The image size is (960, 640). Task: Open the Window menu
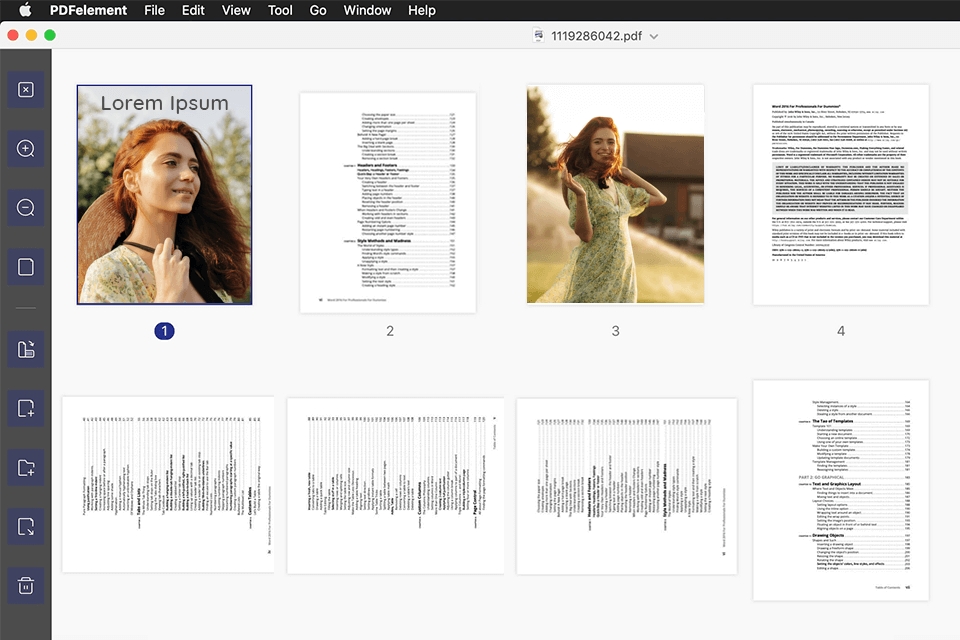pyautogui.click(x=367, y=10)
